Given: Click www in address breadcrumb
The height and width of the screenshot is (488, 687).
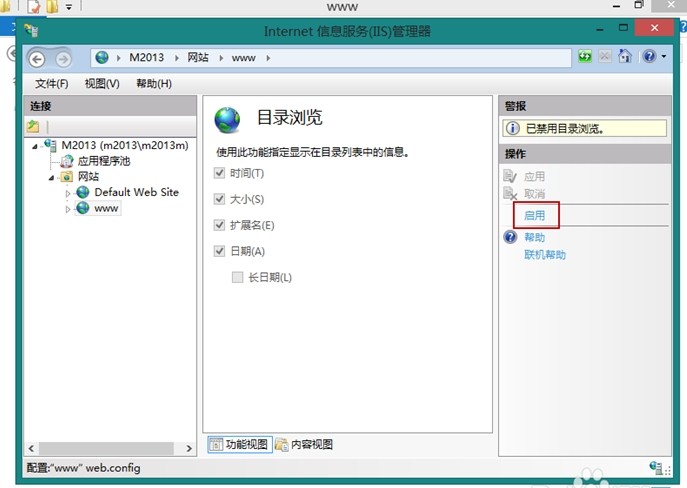Looking at the screenshot, I should [244, 58].
